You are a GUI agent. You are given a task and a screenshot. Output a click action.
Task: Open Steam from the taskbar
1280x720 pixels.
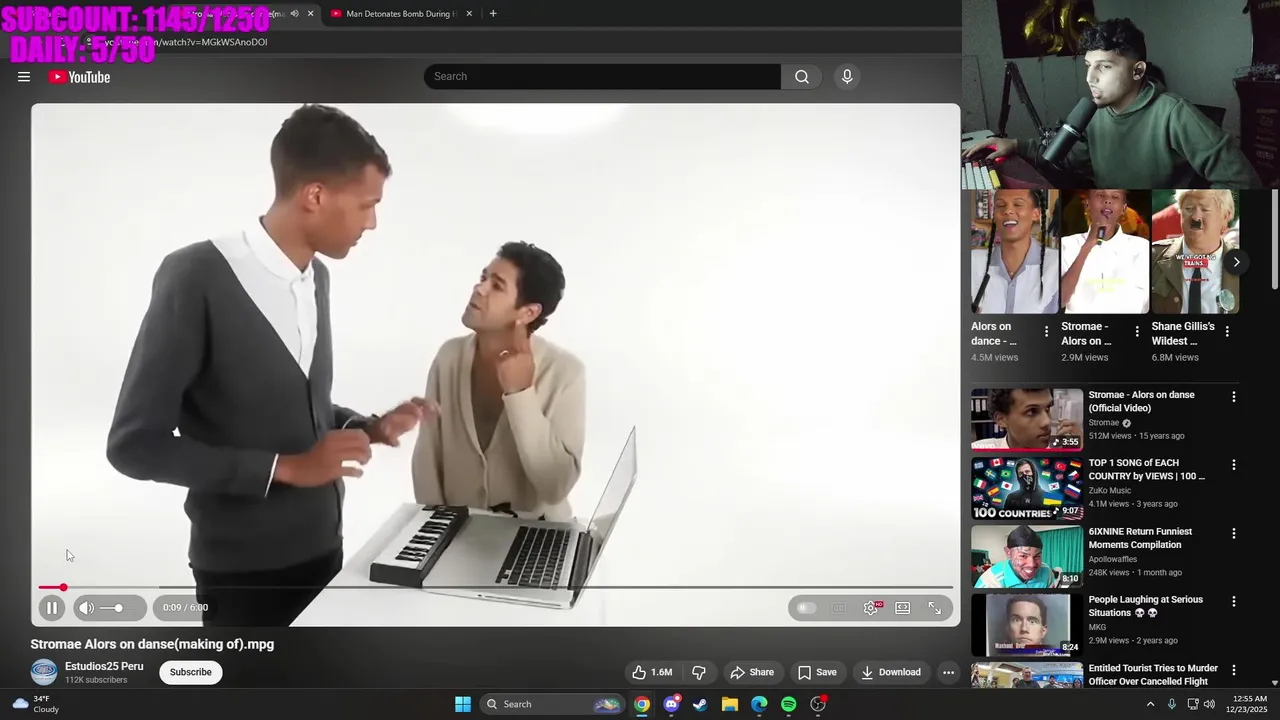click(700, 704)
